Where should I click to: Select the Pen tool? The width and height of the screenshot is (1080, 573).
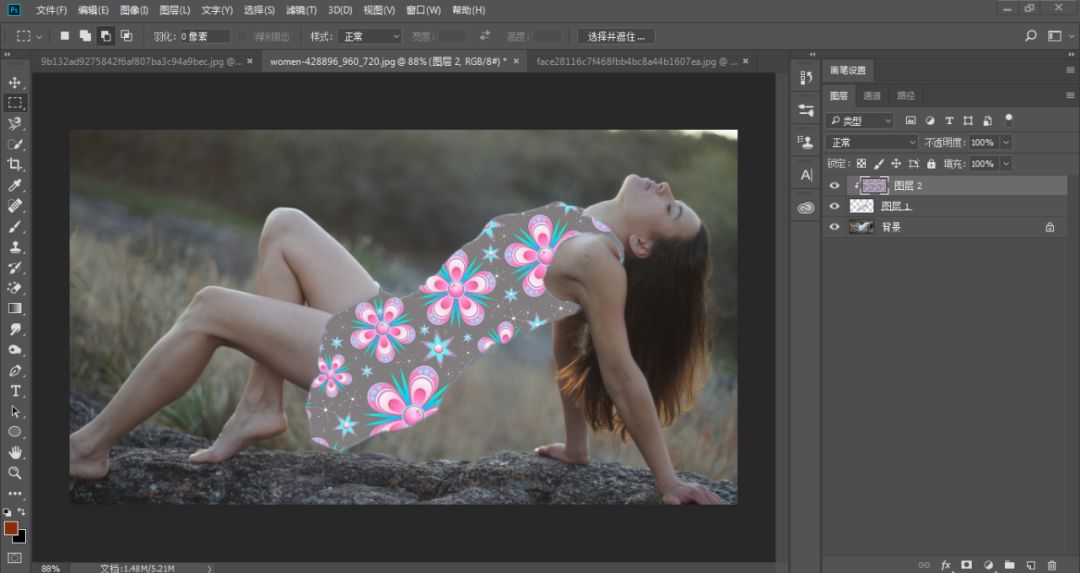[14, 371]
